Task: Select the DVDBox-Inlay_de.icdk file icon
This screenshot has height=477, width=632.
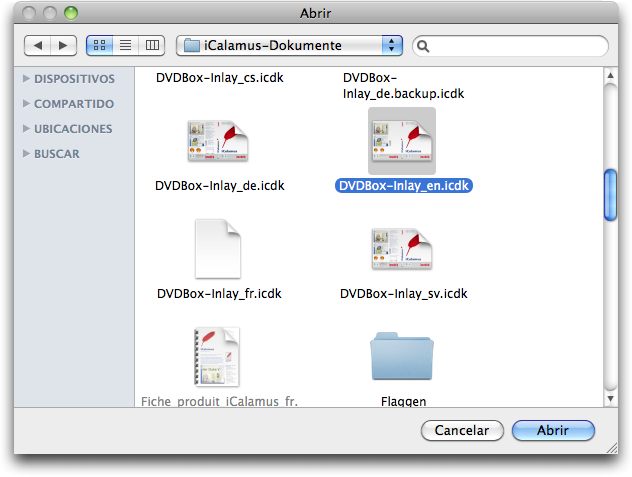Action: tap(218, 141)
